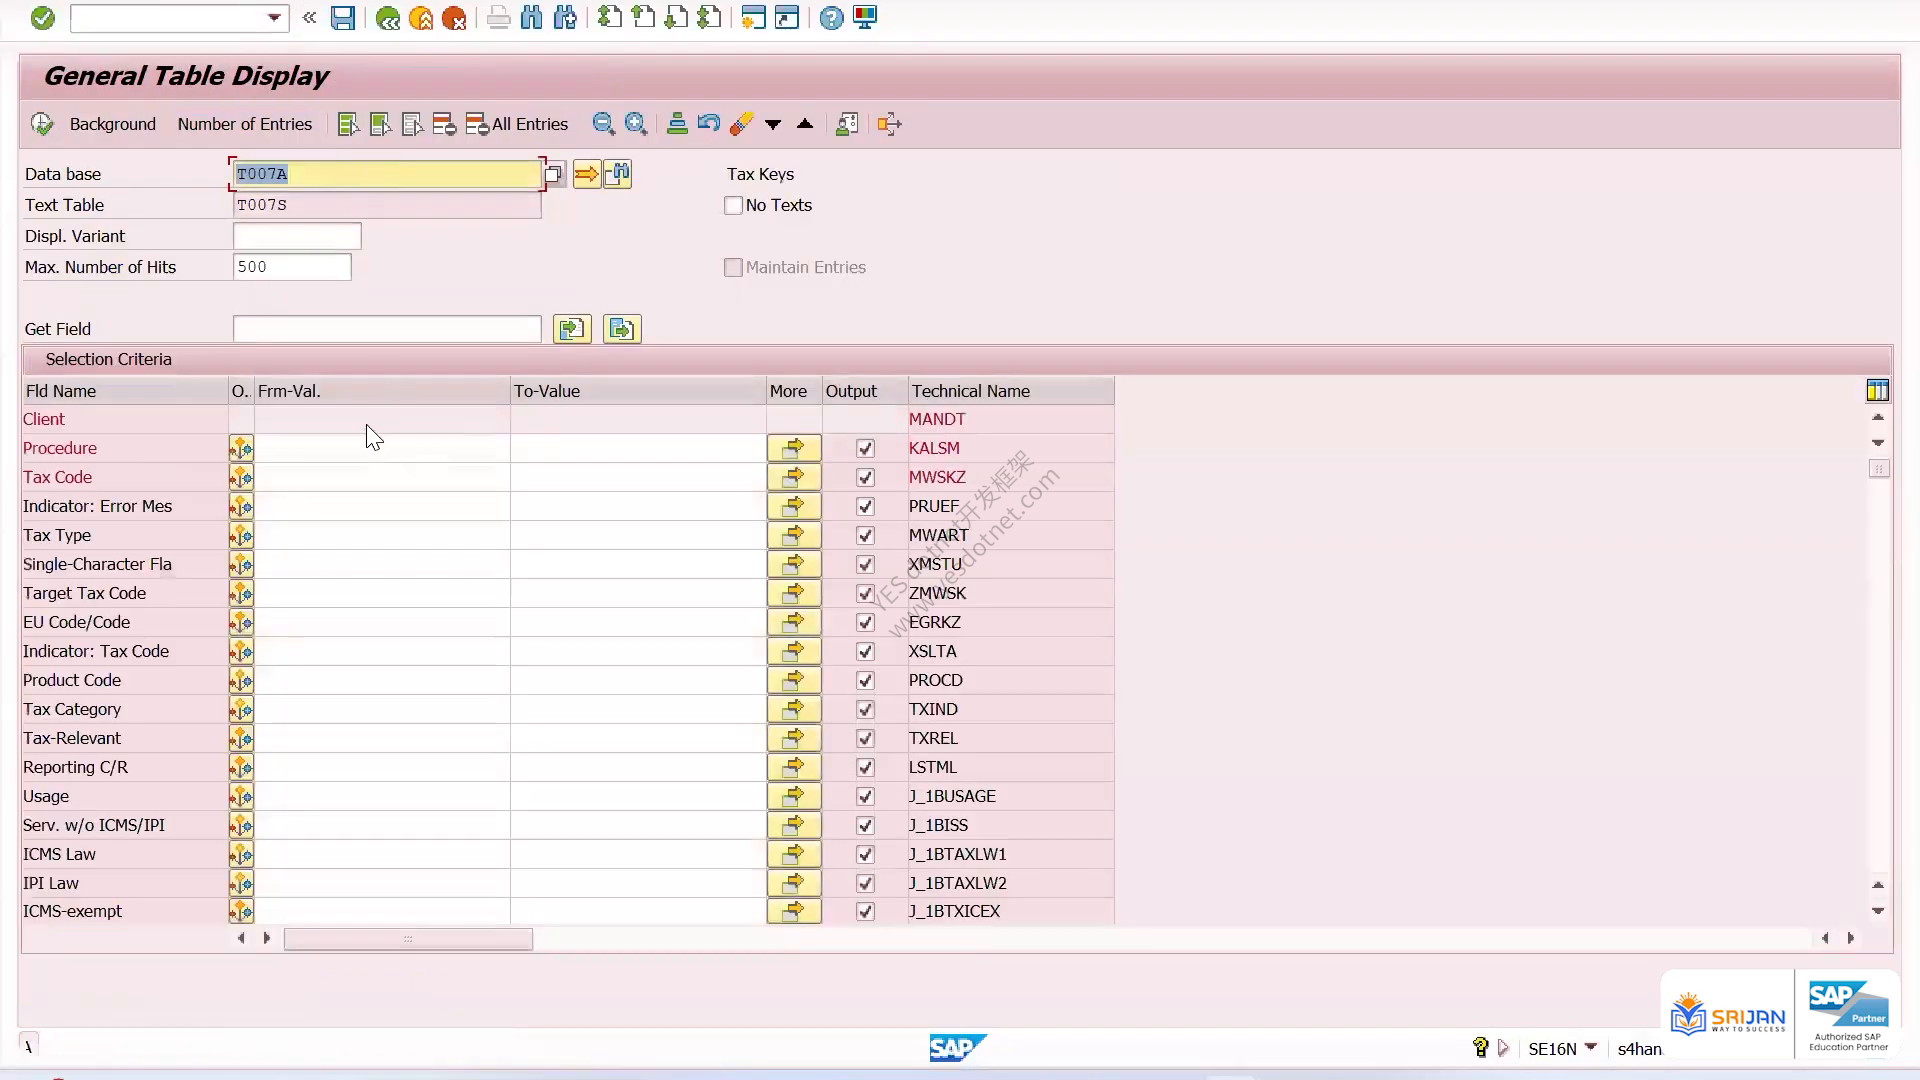Expand the SE16N transaction dropdown in status bar

[1591, 1047]
